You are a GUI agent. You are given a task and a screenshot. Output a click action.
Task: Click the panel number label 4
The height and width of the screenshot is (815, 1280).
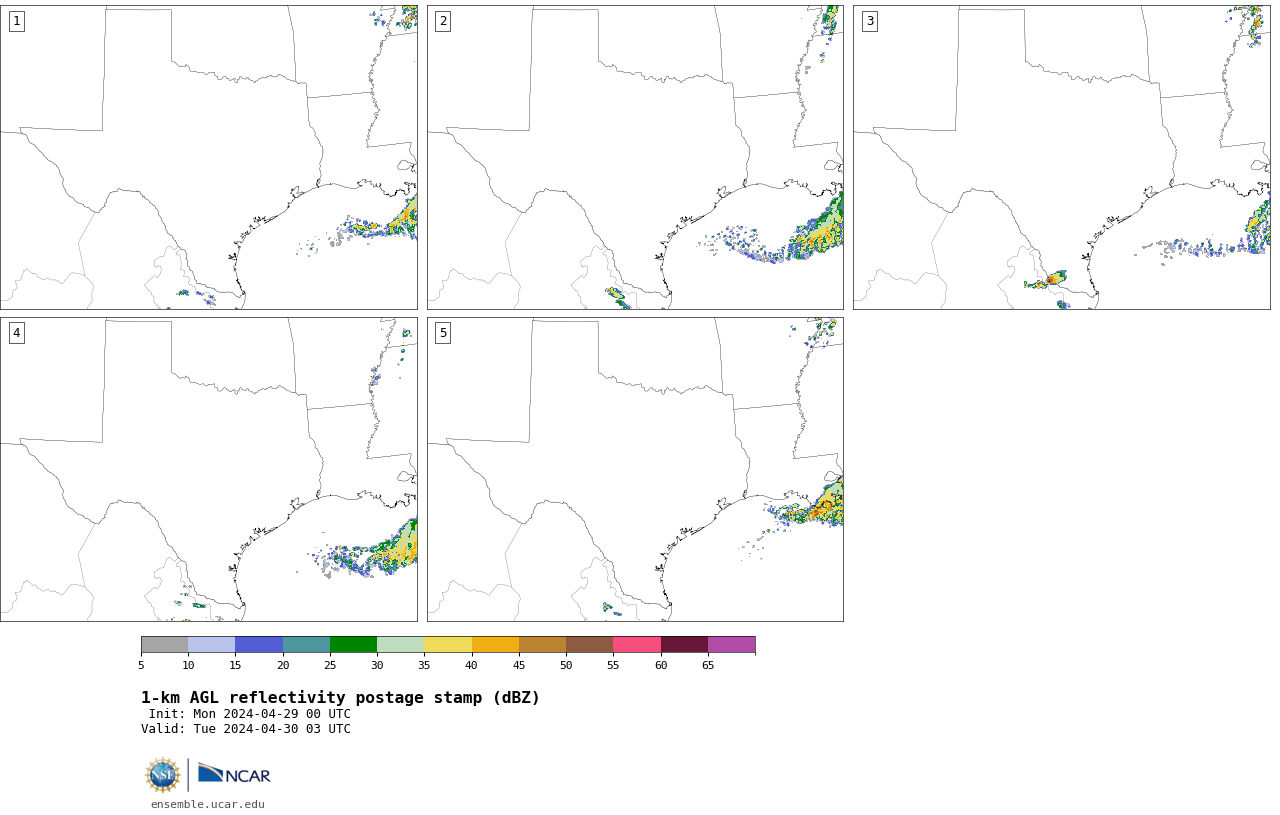[x=16, y=333]
